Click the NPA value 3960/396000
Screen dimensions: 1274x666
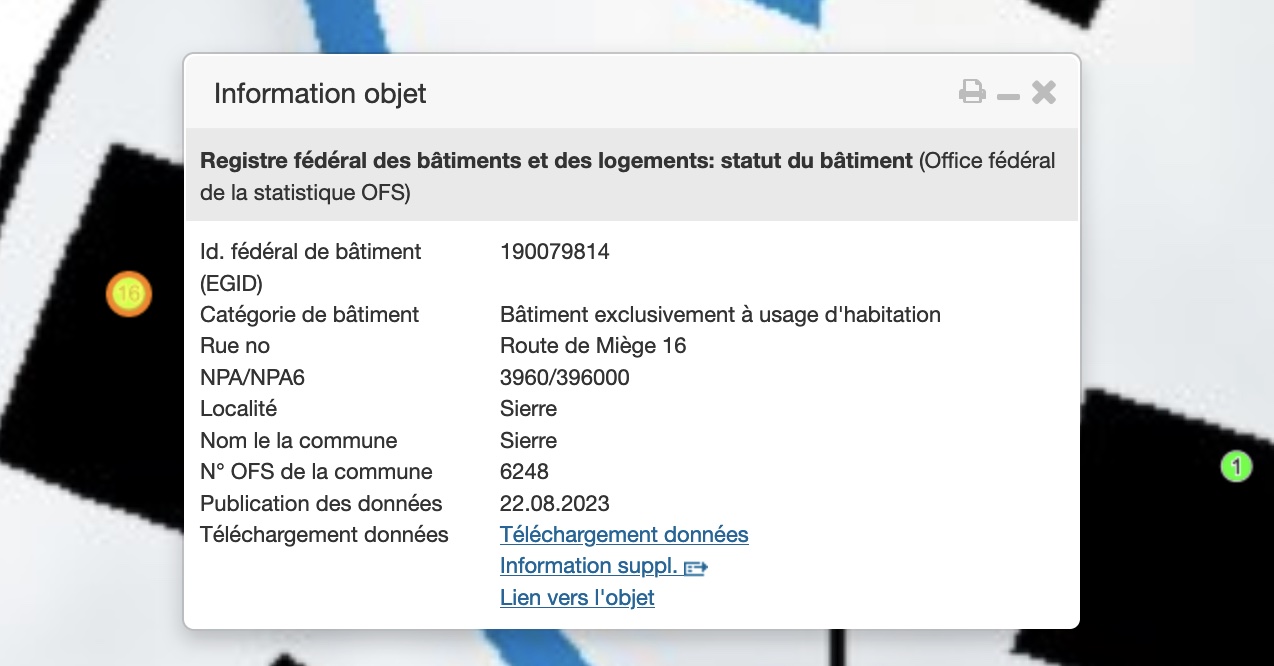(x=564, y=377)
